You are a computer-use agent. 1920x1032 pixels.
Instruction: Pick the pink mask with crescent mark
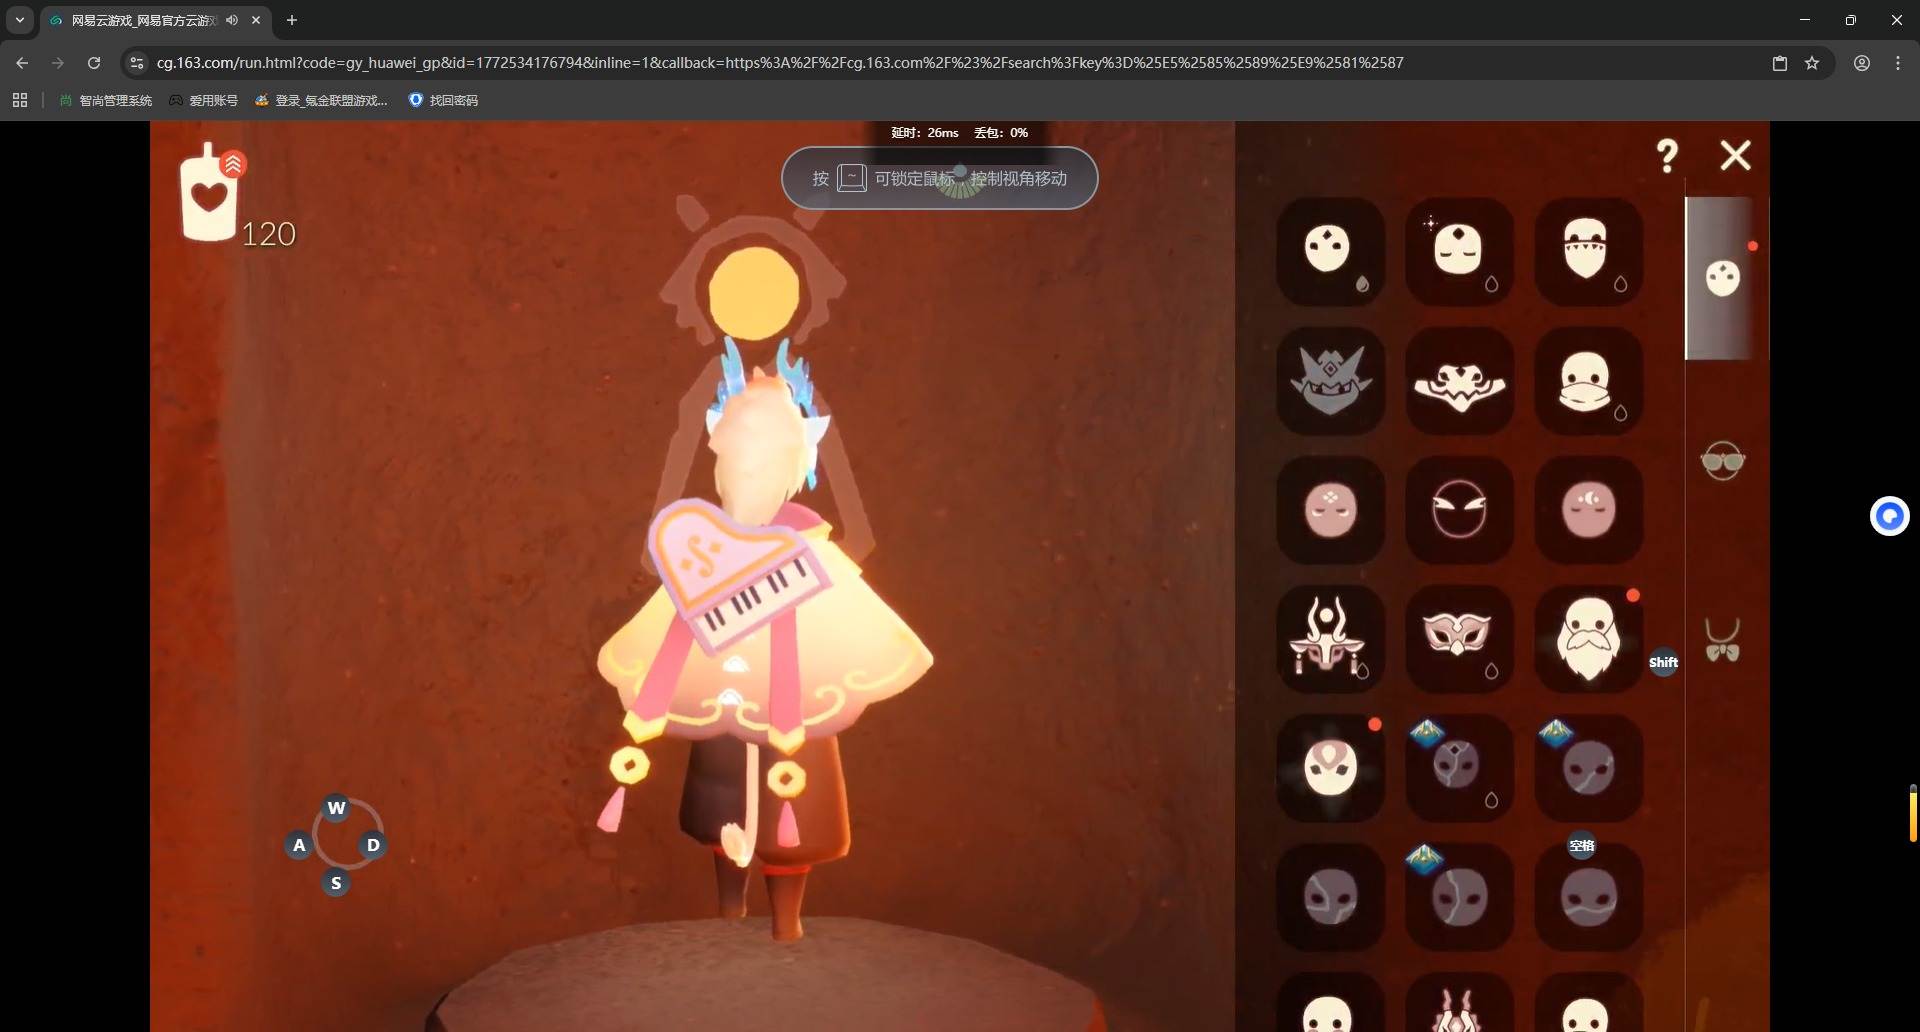pos(1588,509)
